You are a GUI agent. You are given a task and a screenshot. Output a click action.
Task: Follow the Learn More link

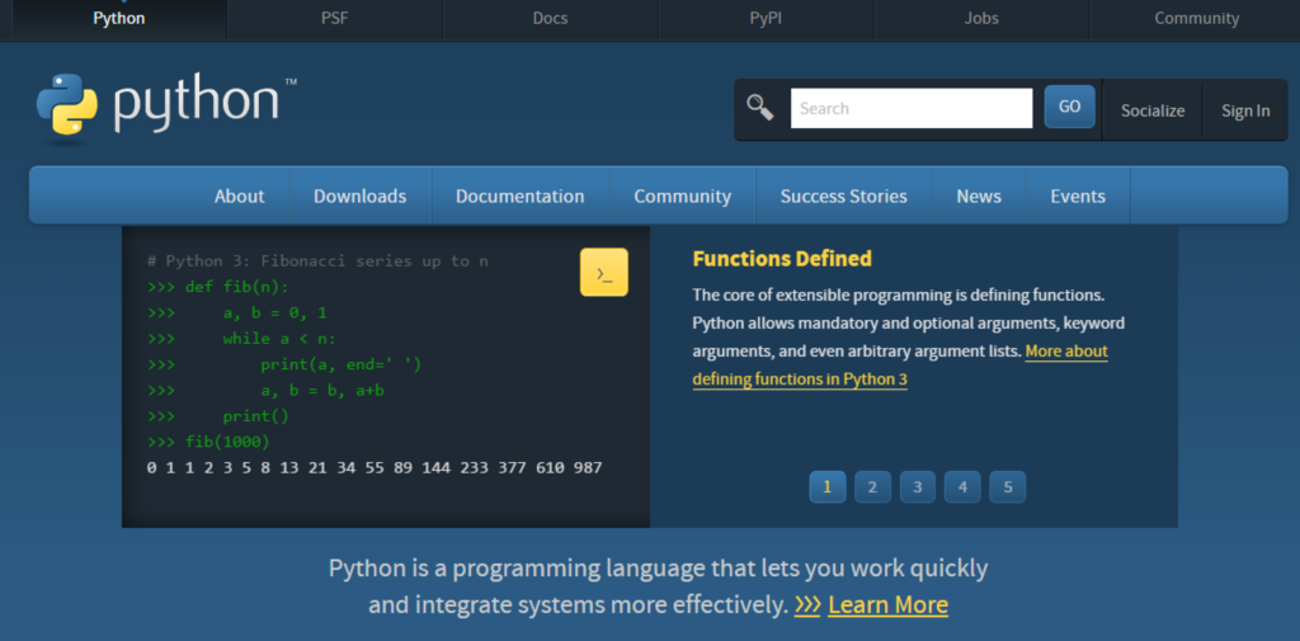coord(888,605)
